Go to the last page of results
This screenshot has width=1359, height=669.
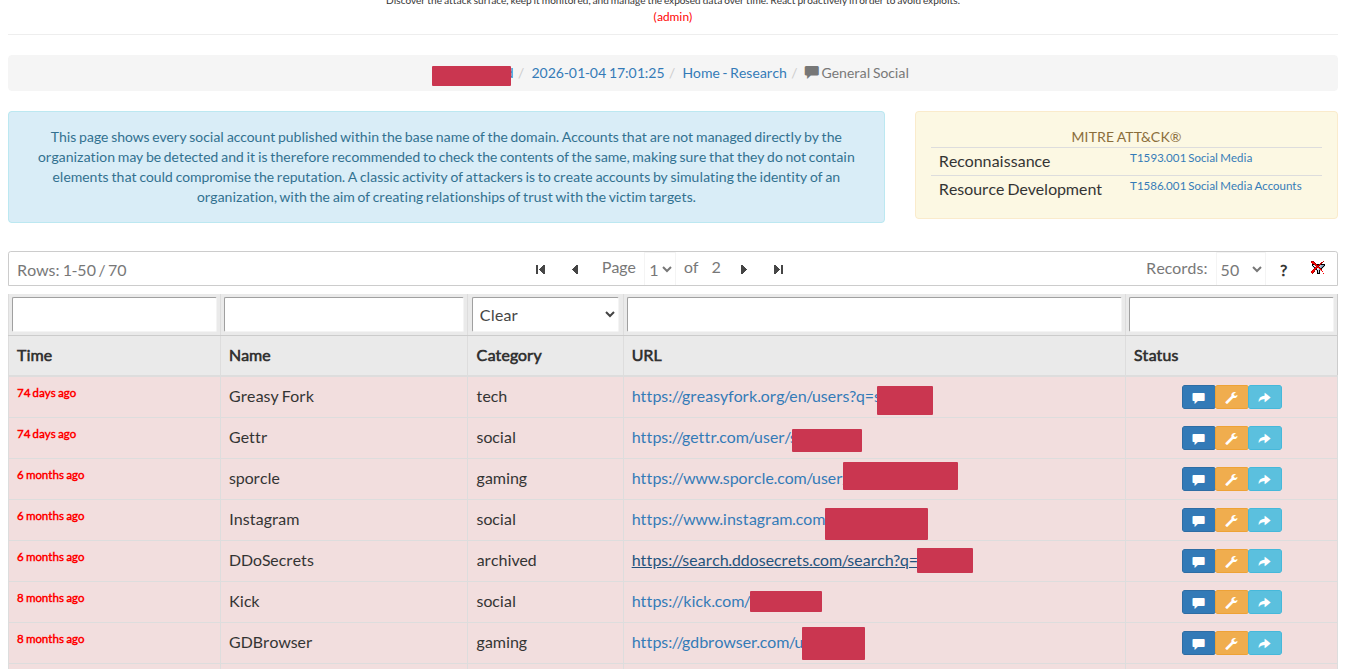pyautogui.click(x=778, y=269)
